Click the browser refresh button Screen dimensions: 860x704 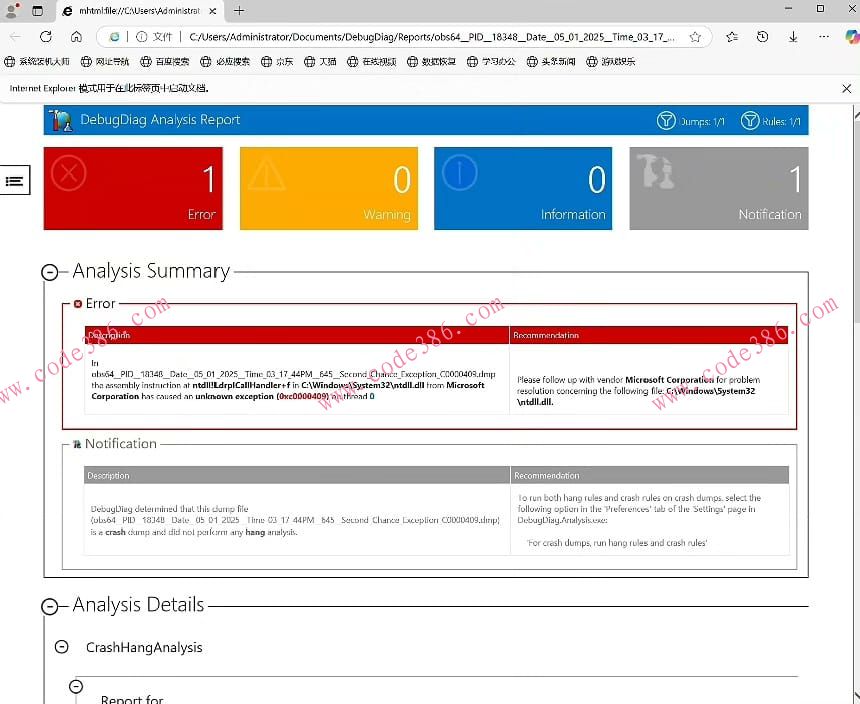pyautogui.click(x=46, y=37)
